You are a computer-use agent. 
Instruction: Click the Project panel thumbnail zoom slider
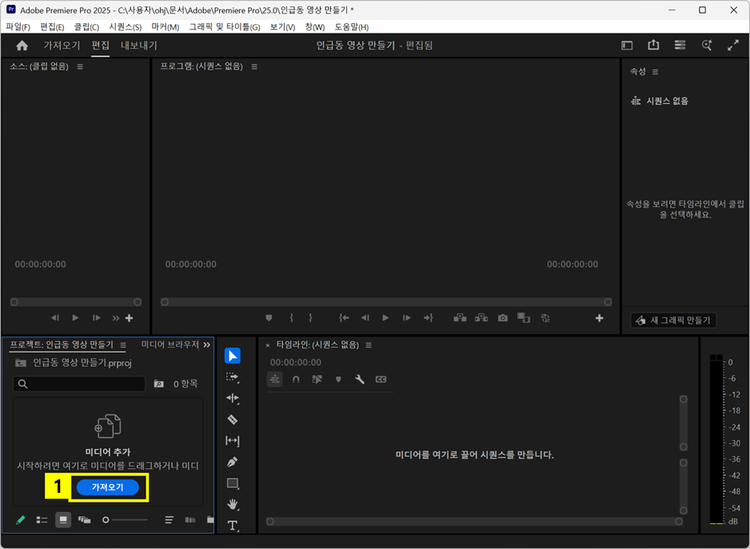tap(125, 520)
